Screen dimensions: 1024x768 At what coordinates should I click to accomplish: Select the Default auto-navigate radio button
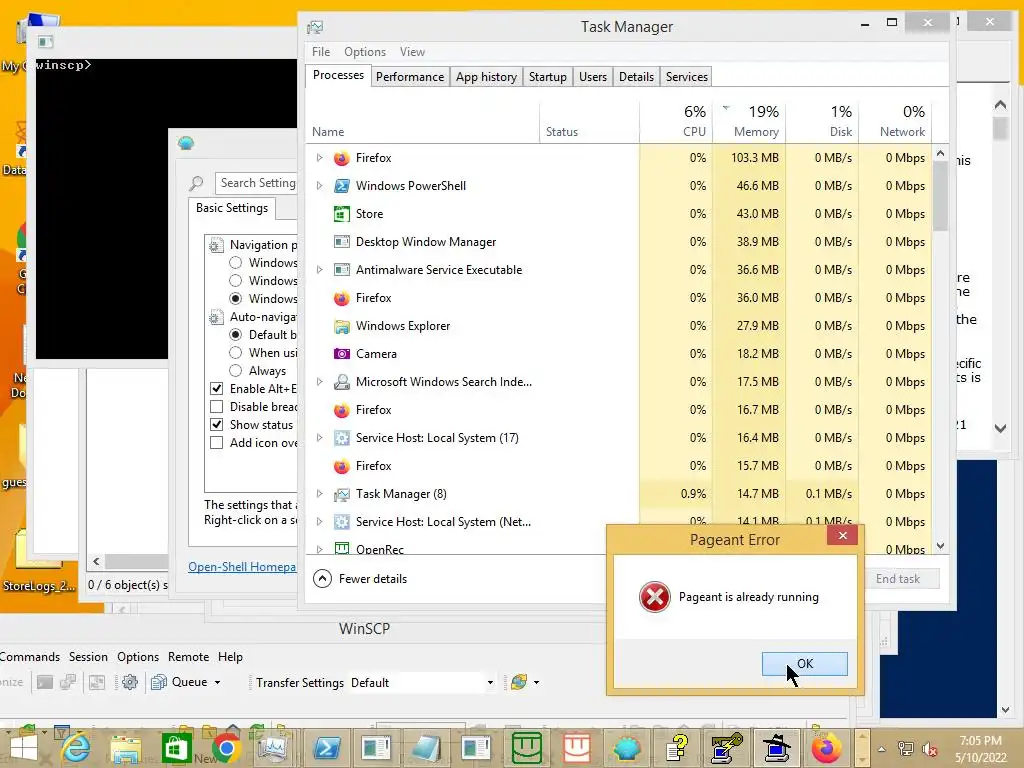(236, 334)
